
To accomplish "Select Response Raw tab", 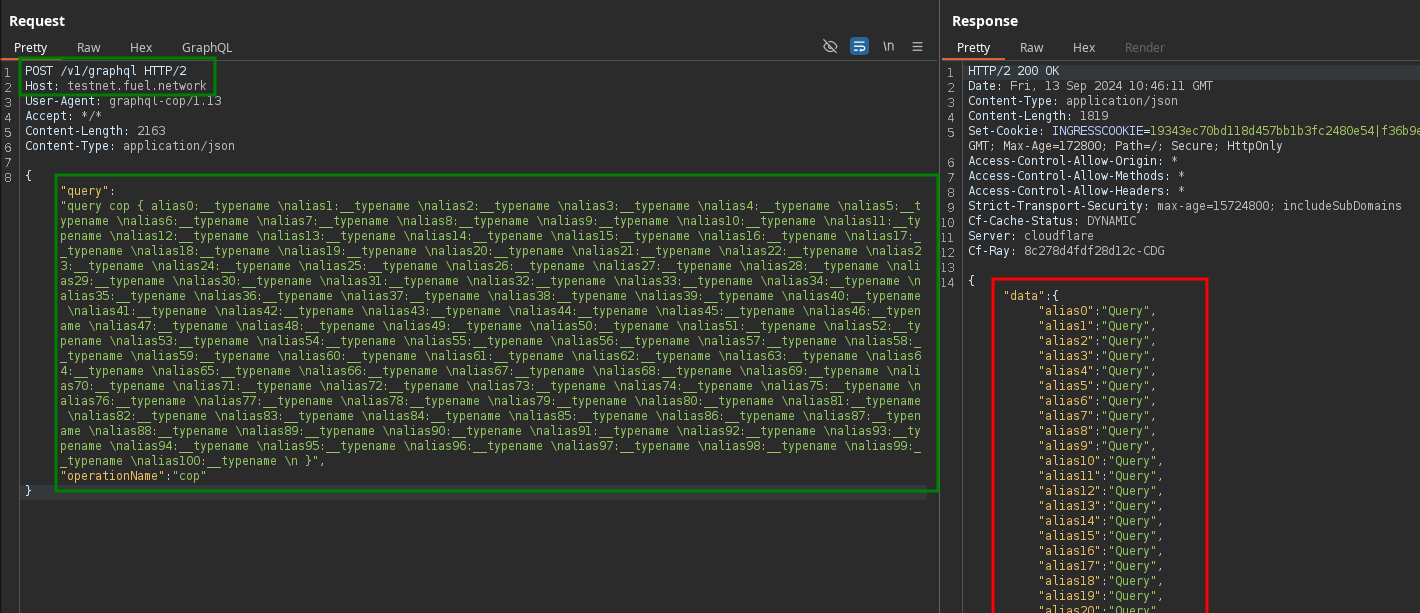I will 1032,47.
